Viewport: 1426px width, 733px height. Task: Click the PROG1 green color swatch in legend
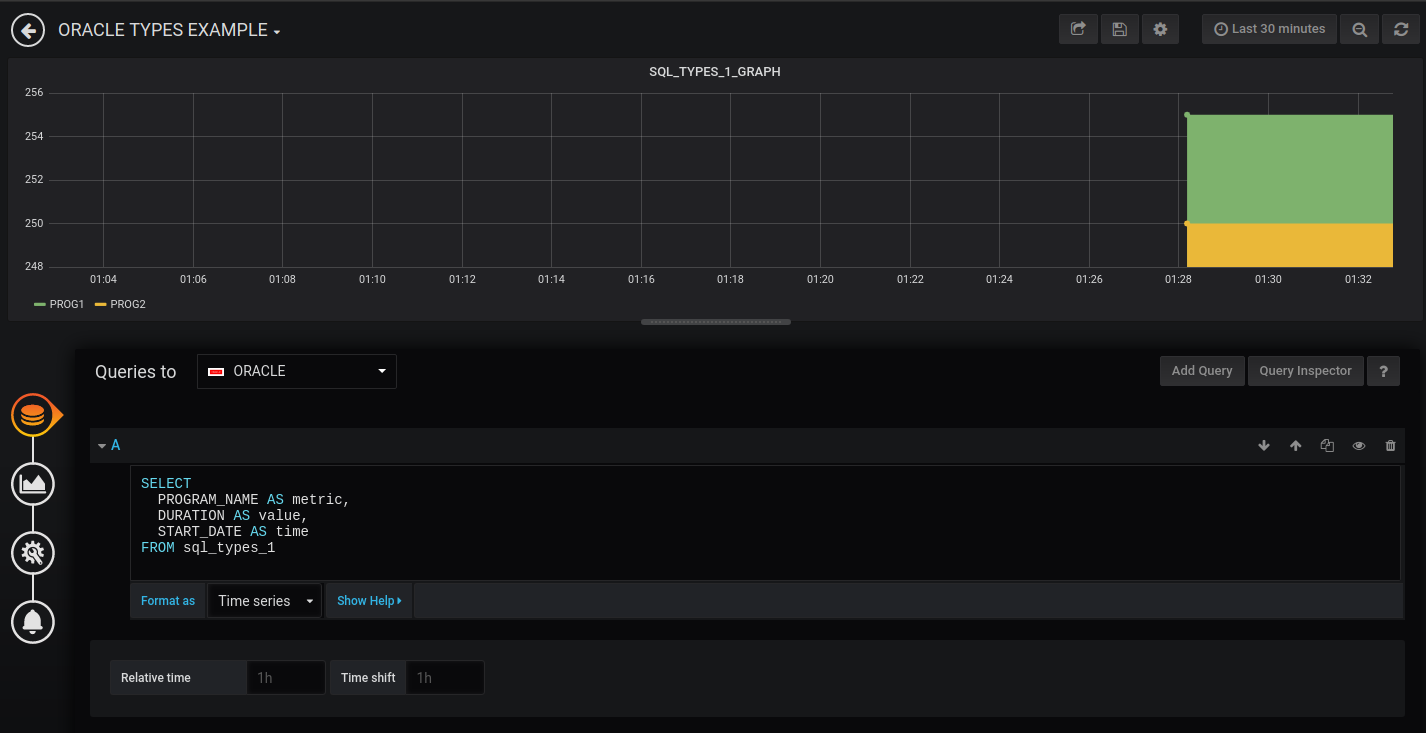40,304
